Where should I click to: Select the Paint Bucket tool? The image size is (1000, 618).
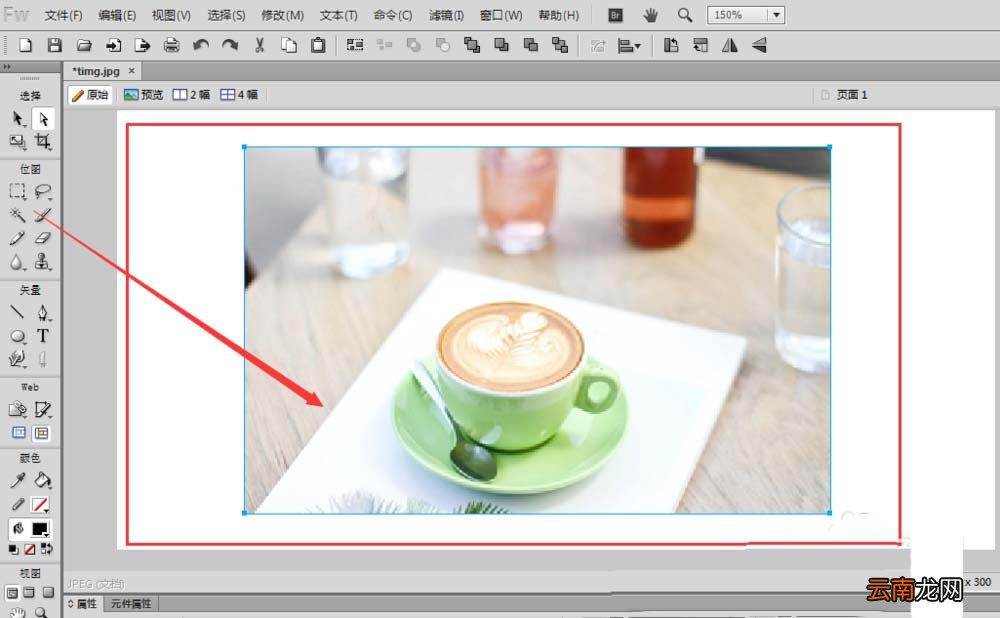43,480
